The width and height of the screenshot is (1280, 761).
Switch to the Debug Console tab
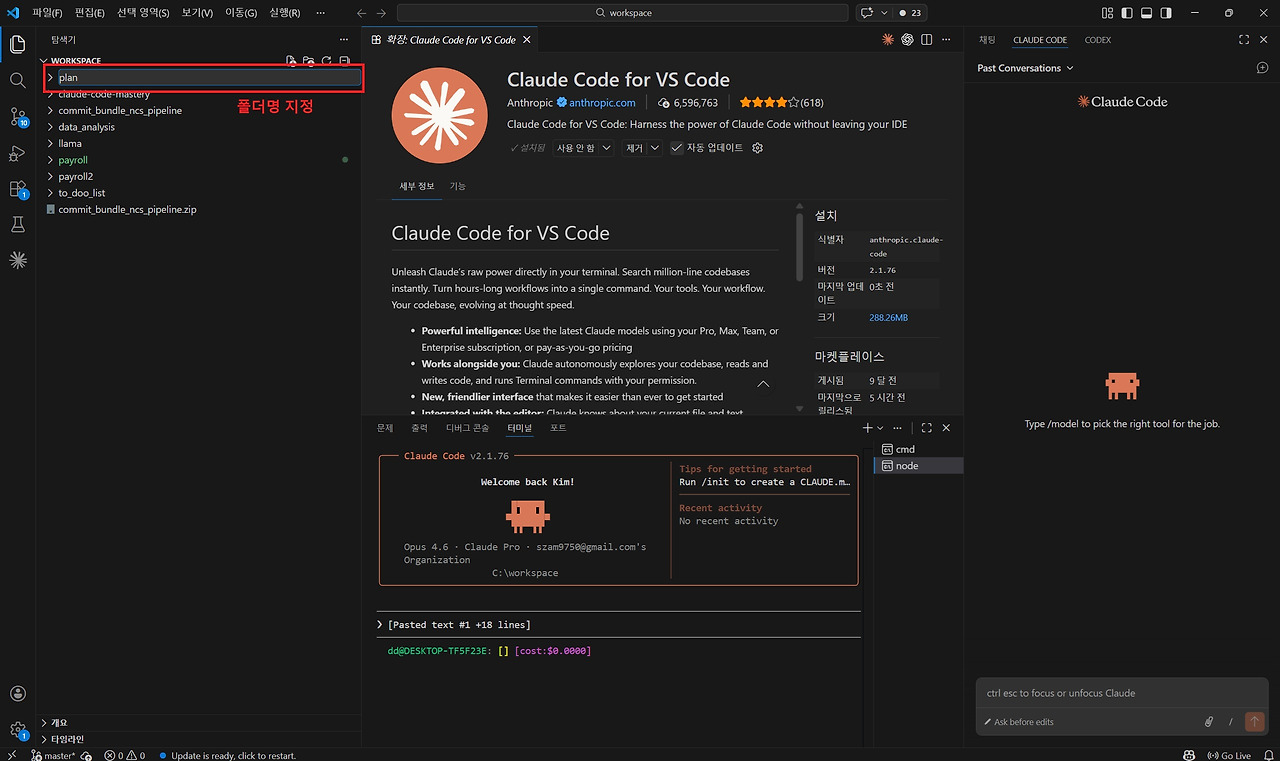467,428
